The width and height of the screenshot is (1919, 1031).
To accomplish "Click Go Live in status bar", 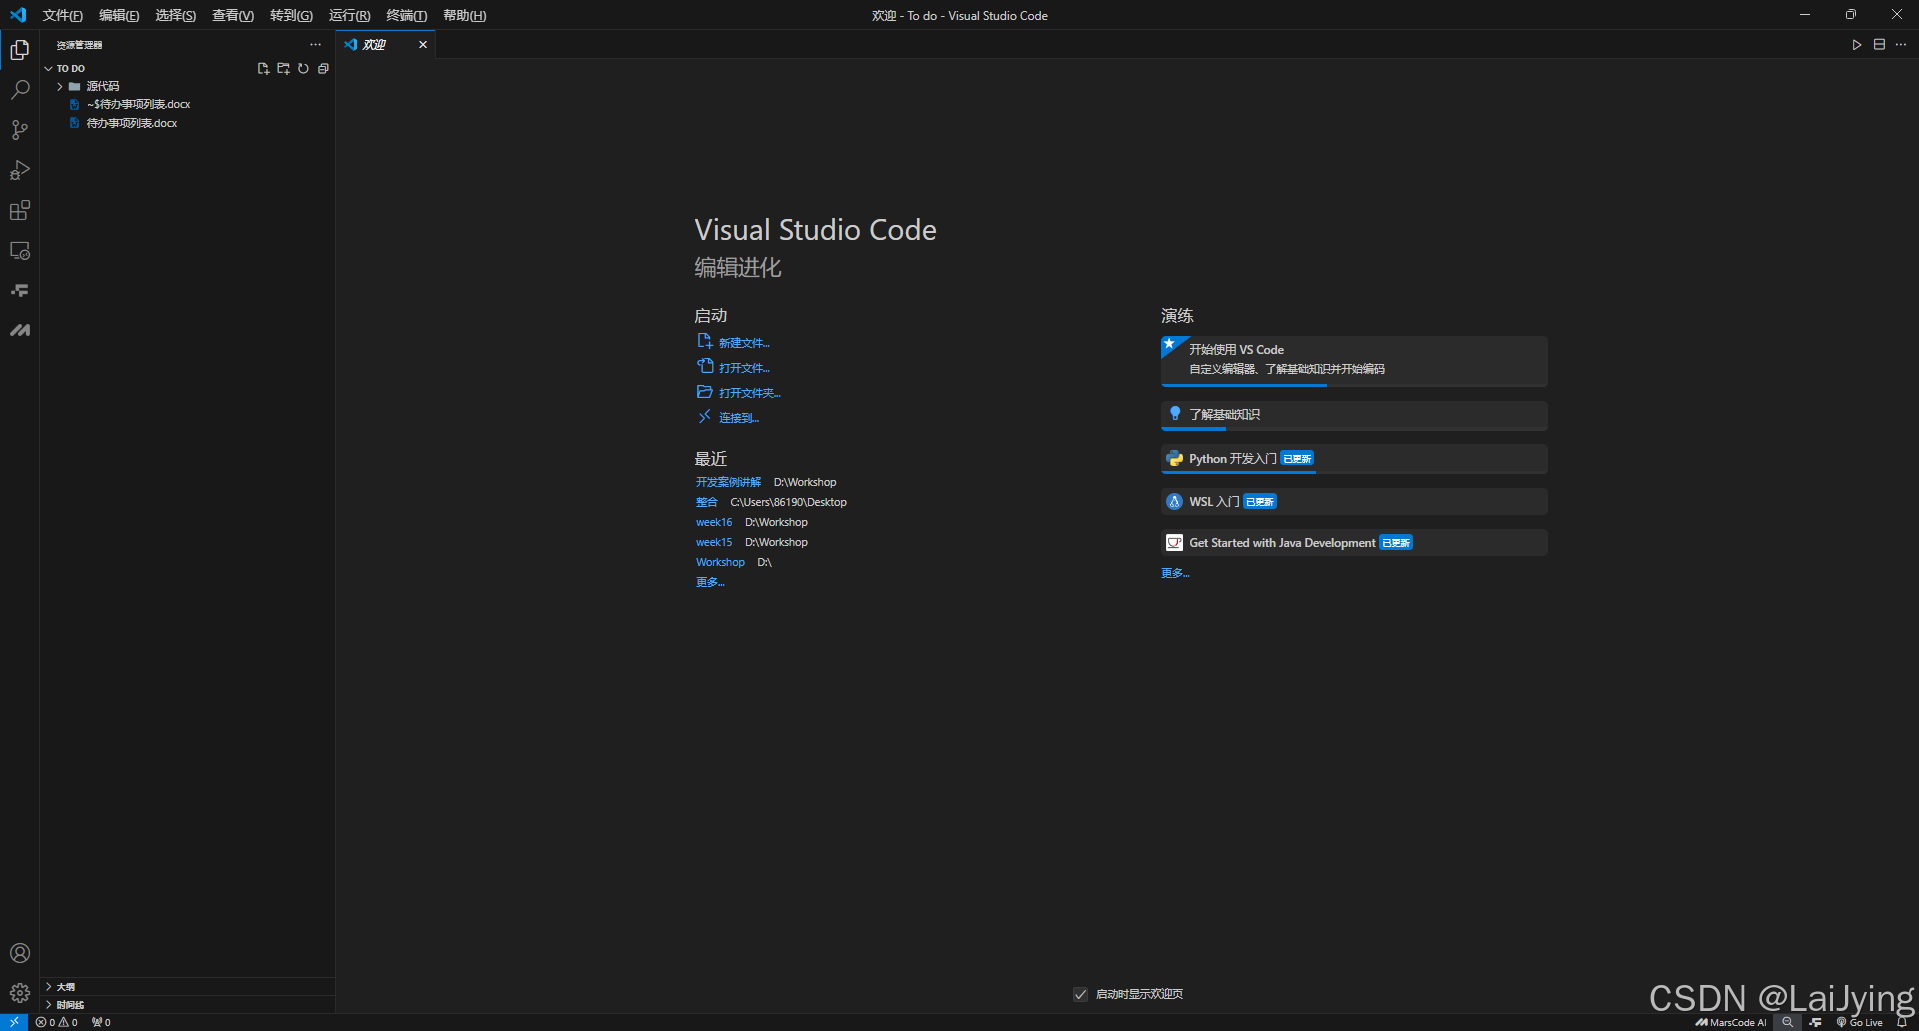I will coord(1859,1022).
